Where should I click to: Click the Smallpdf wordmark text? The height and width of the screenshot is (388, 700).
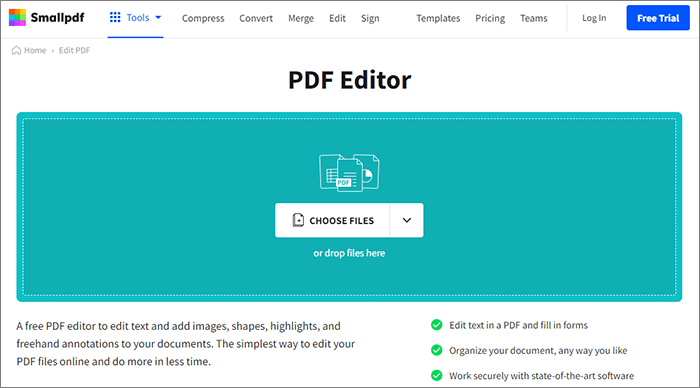coord(58,17)
